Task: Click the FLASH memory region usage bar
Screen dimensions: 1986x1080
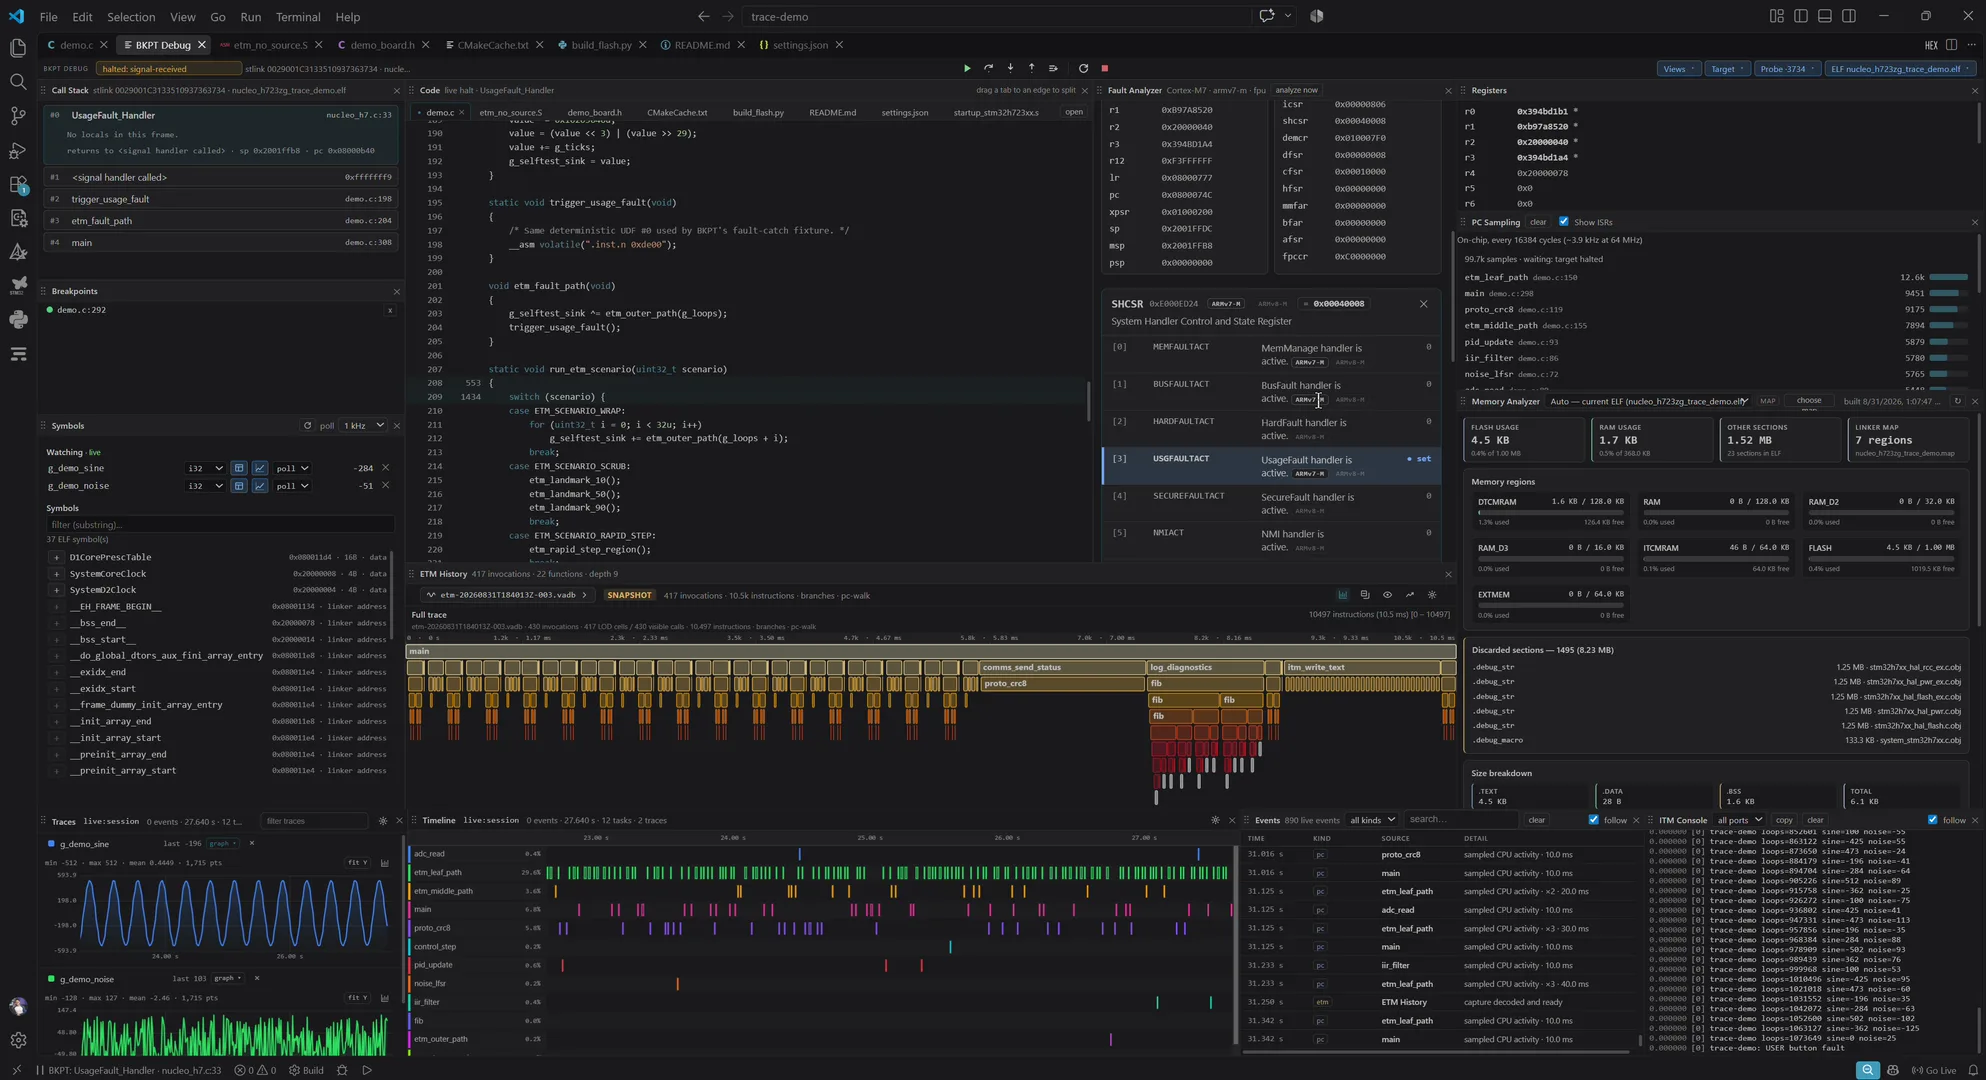Action: point(1881,559)
